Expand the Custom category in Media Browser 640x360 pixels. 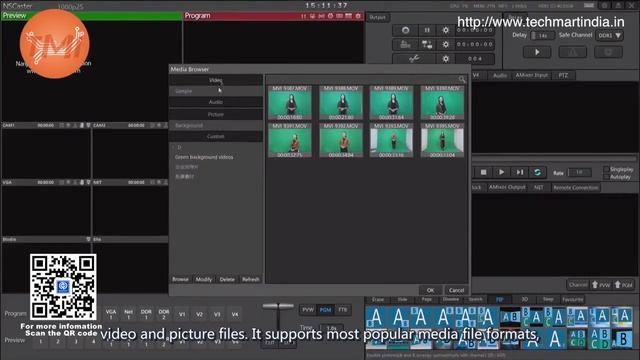(x=216, y=136)
